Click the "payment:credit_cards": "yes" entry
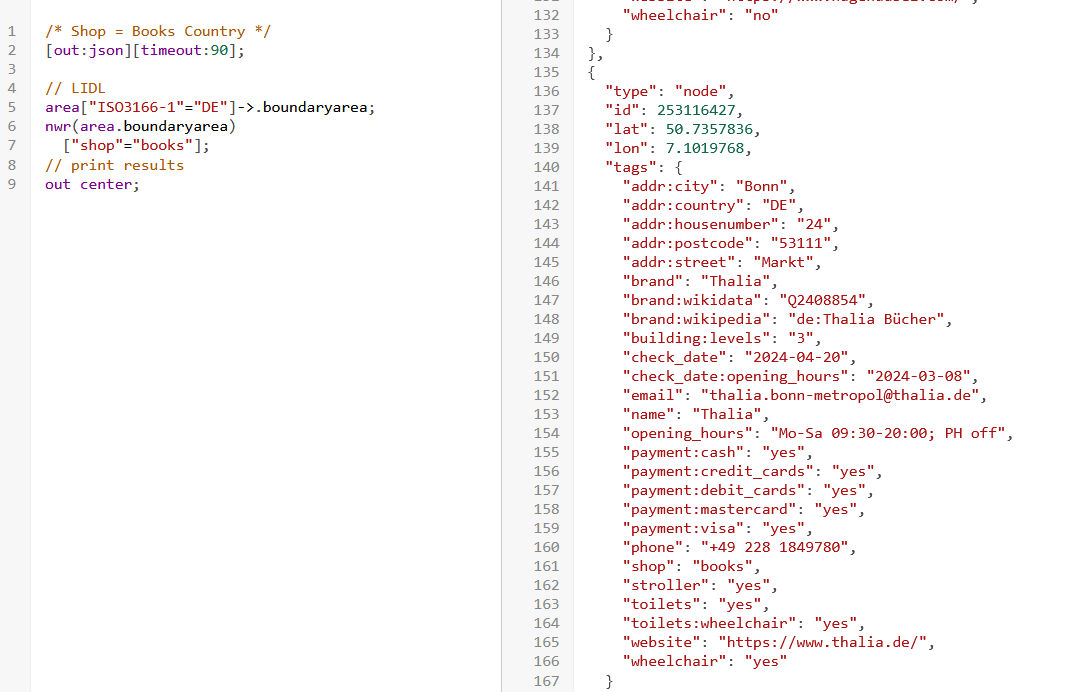Screen dimensions: 1084x692 752,471
